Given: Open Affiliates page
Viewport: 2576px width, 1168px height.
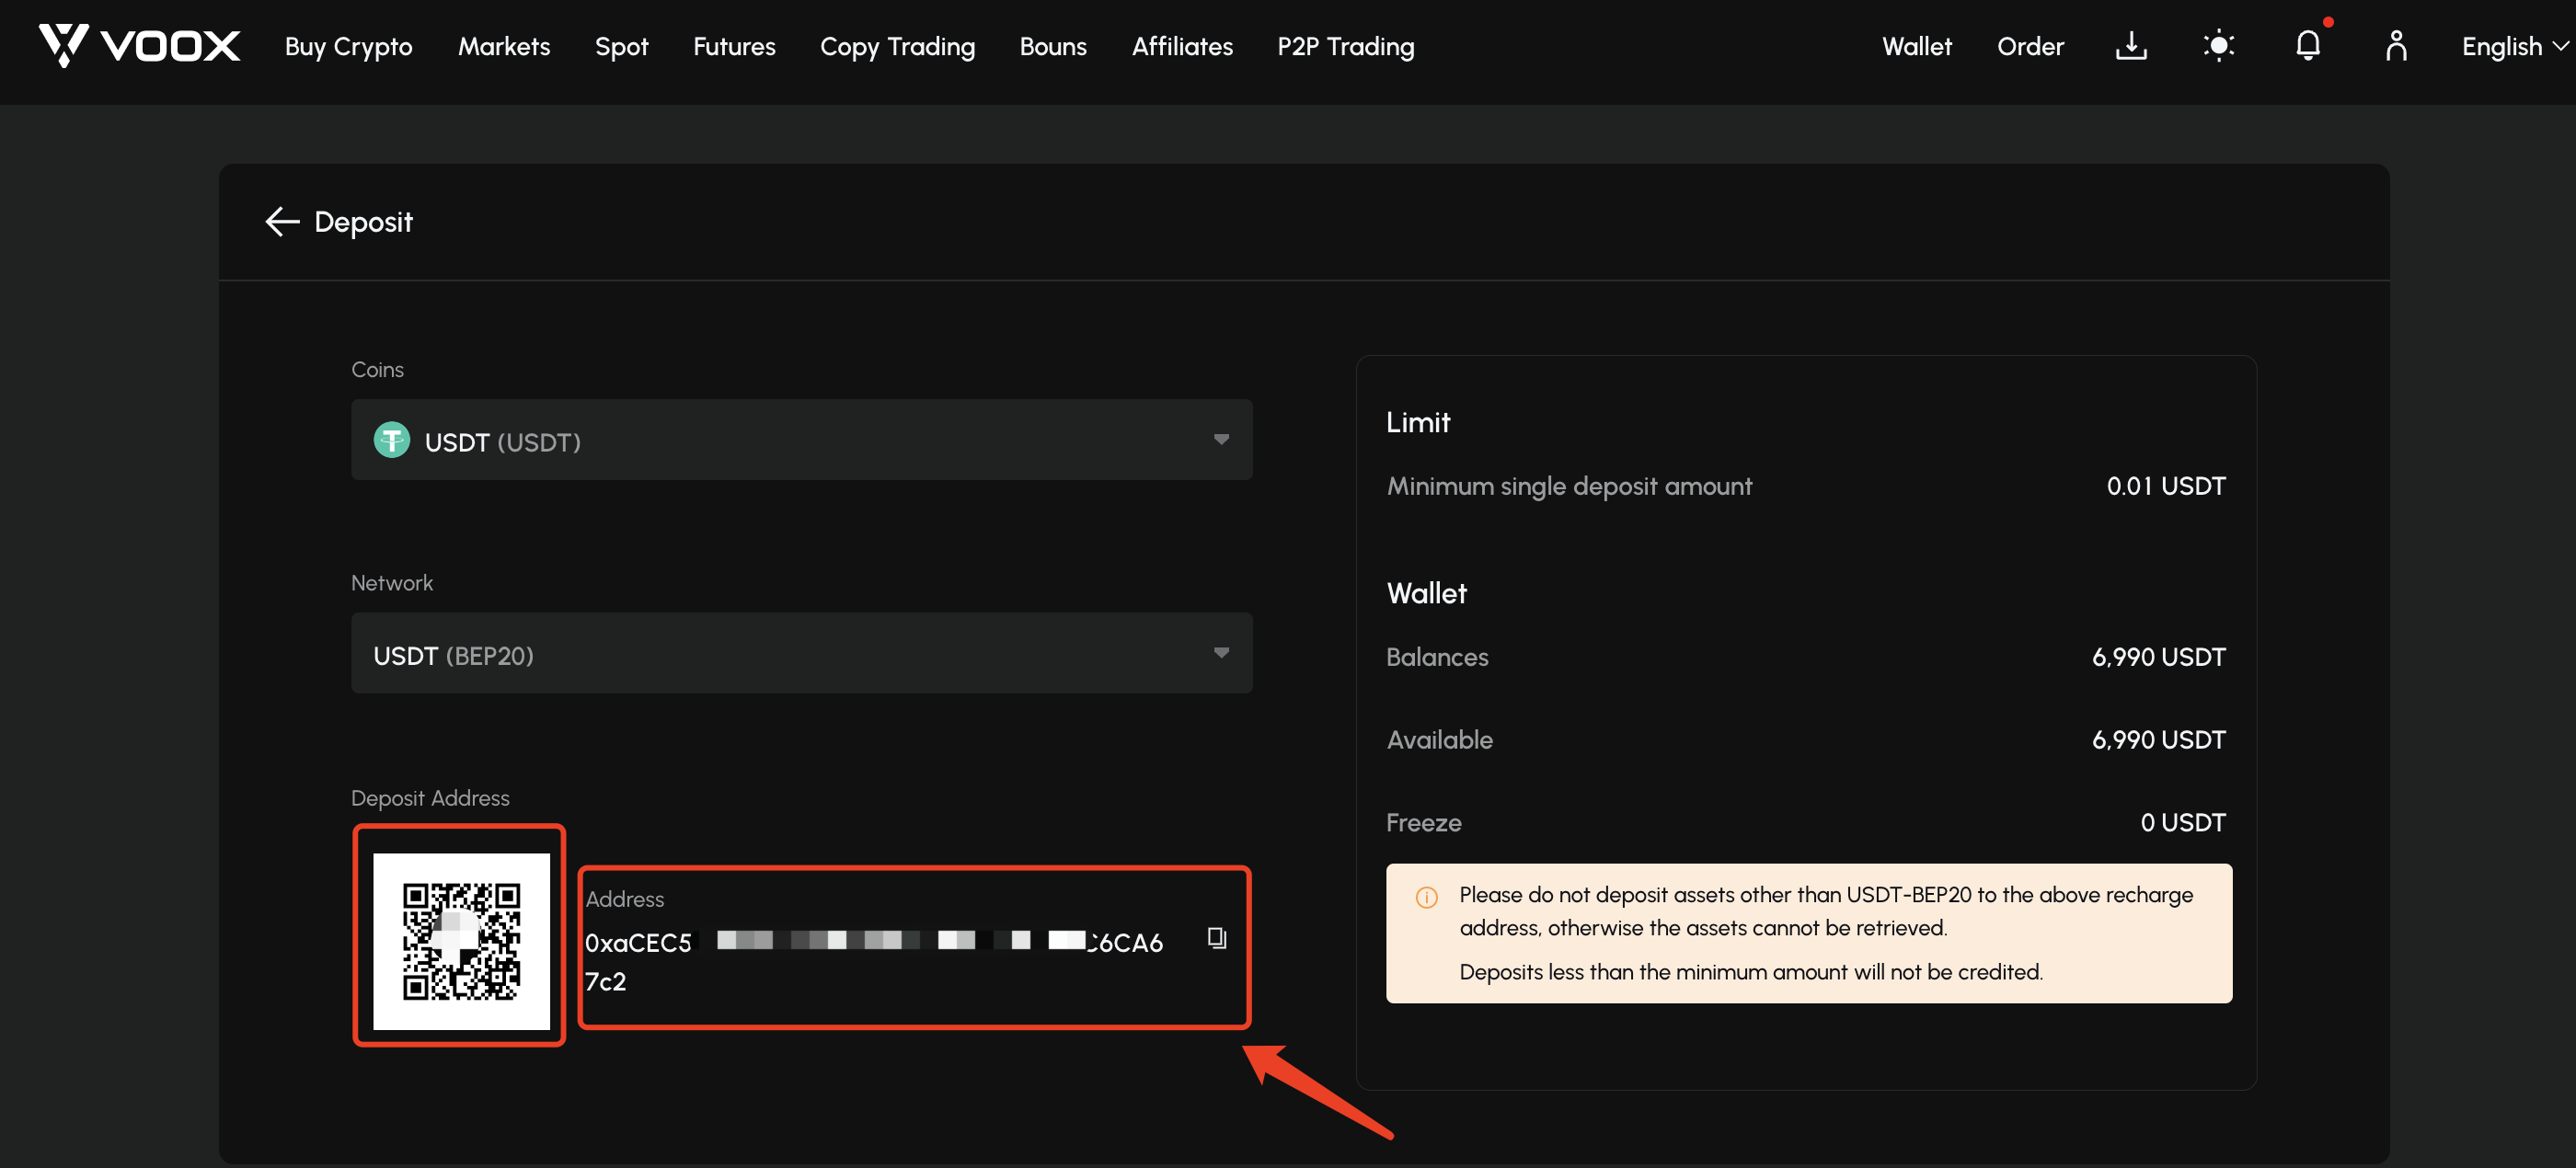Looking at the screenshot, I should (x=1182, y=46).
